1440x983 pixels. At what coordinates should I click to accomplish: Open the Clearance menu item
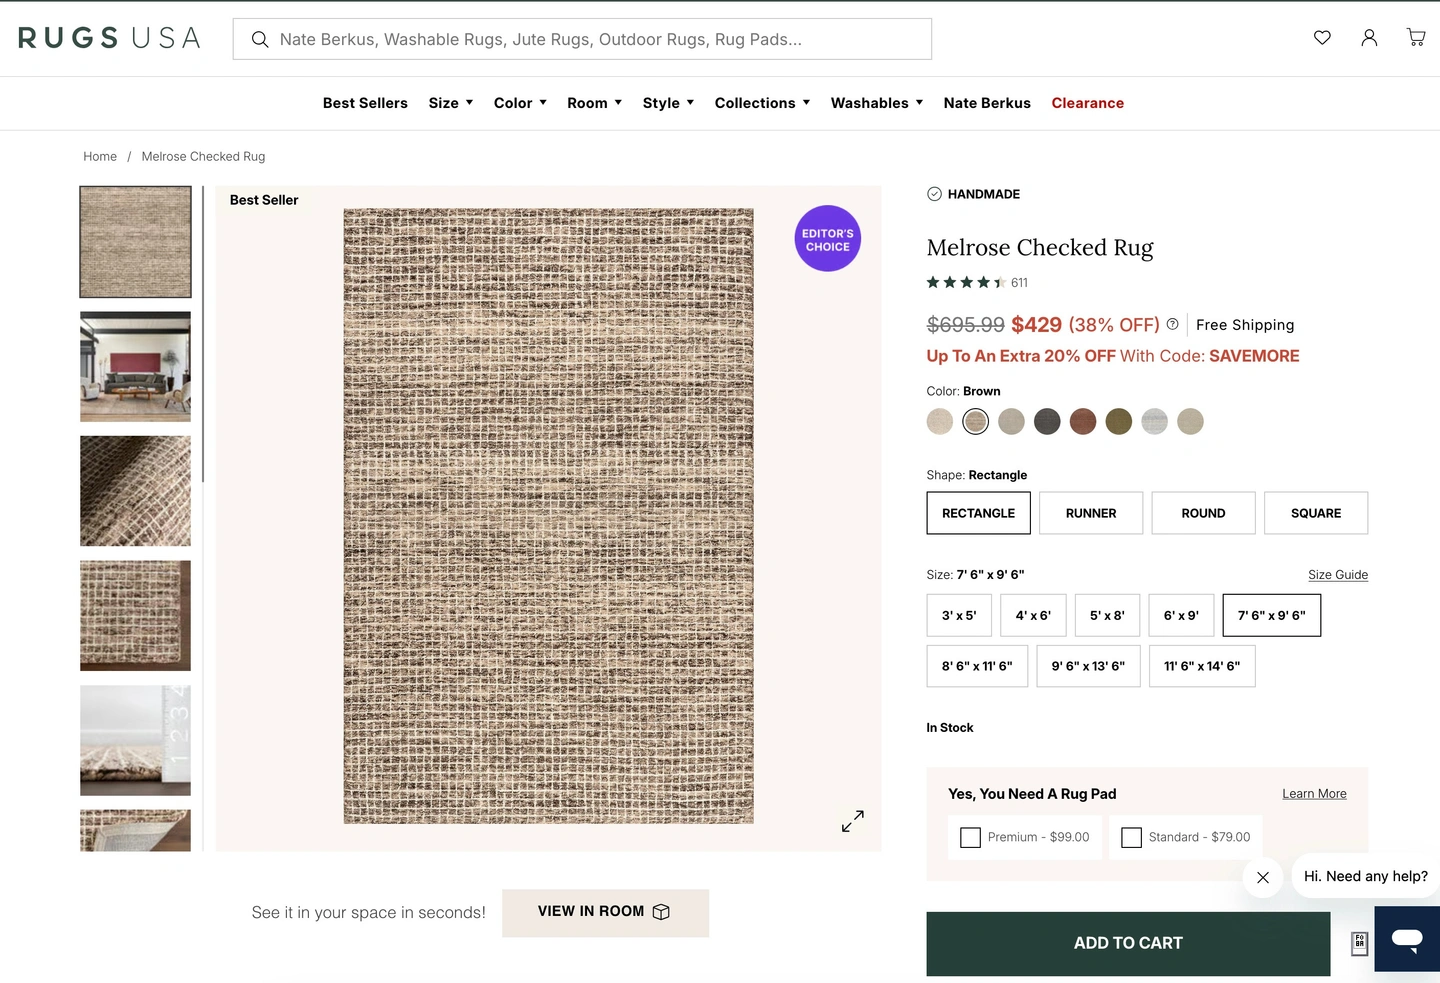click(1087, 103)
